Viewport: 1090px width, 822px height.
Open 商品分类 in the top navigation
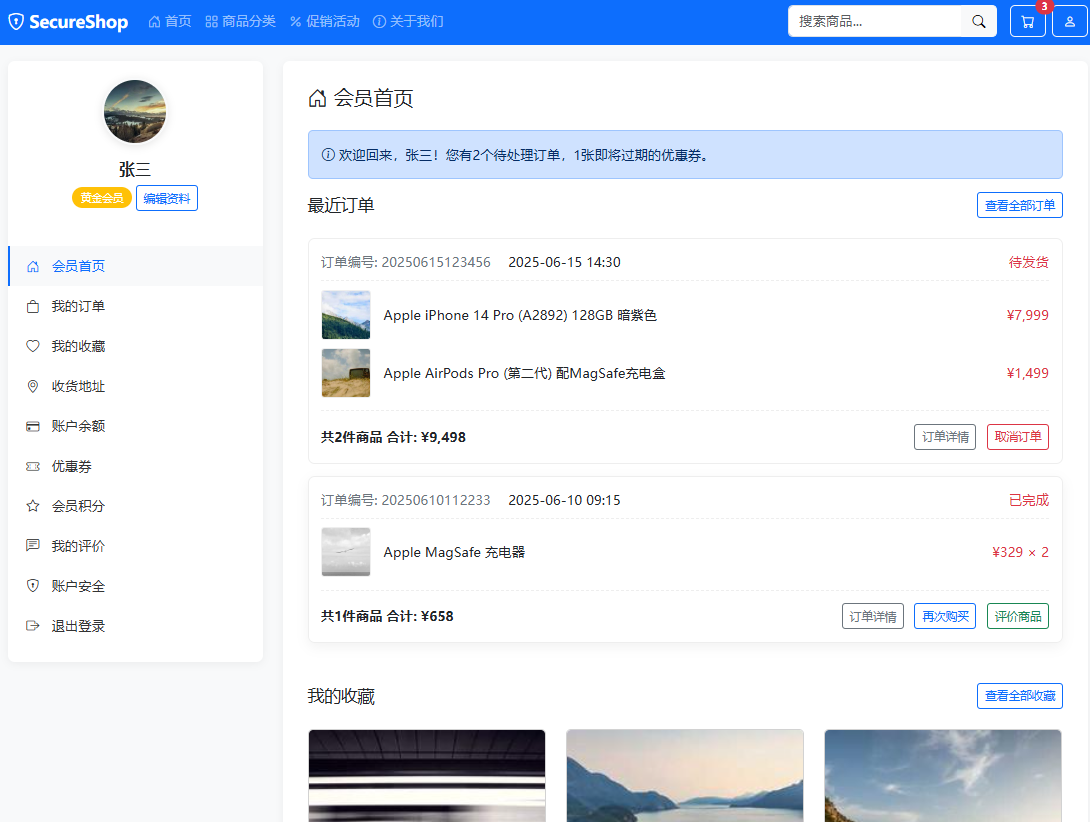point(241,22)
